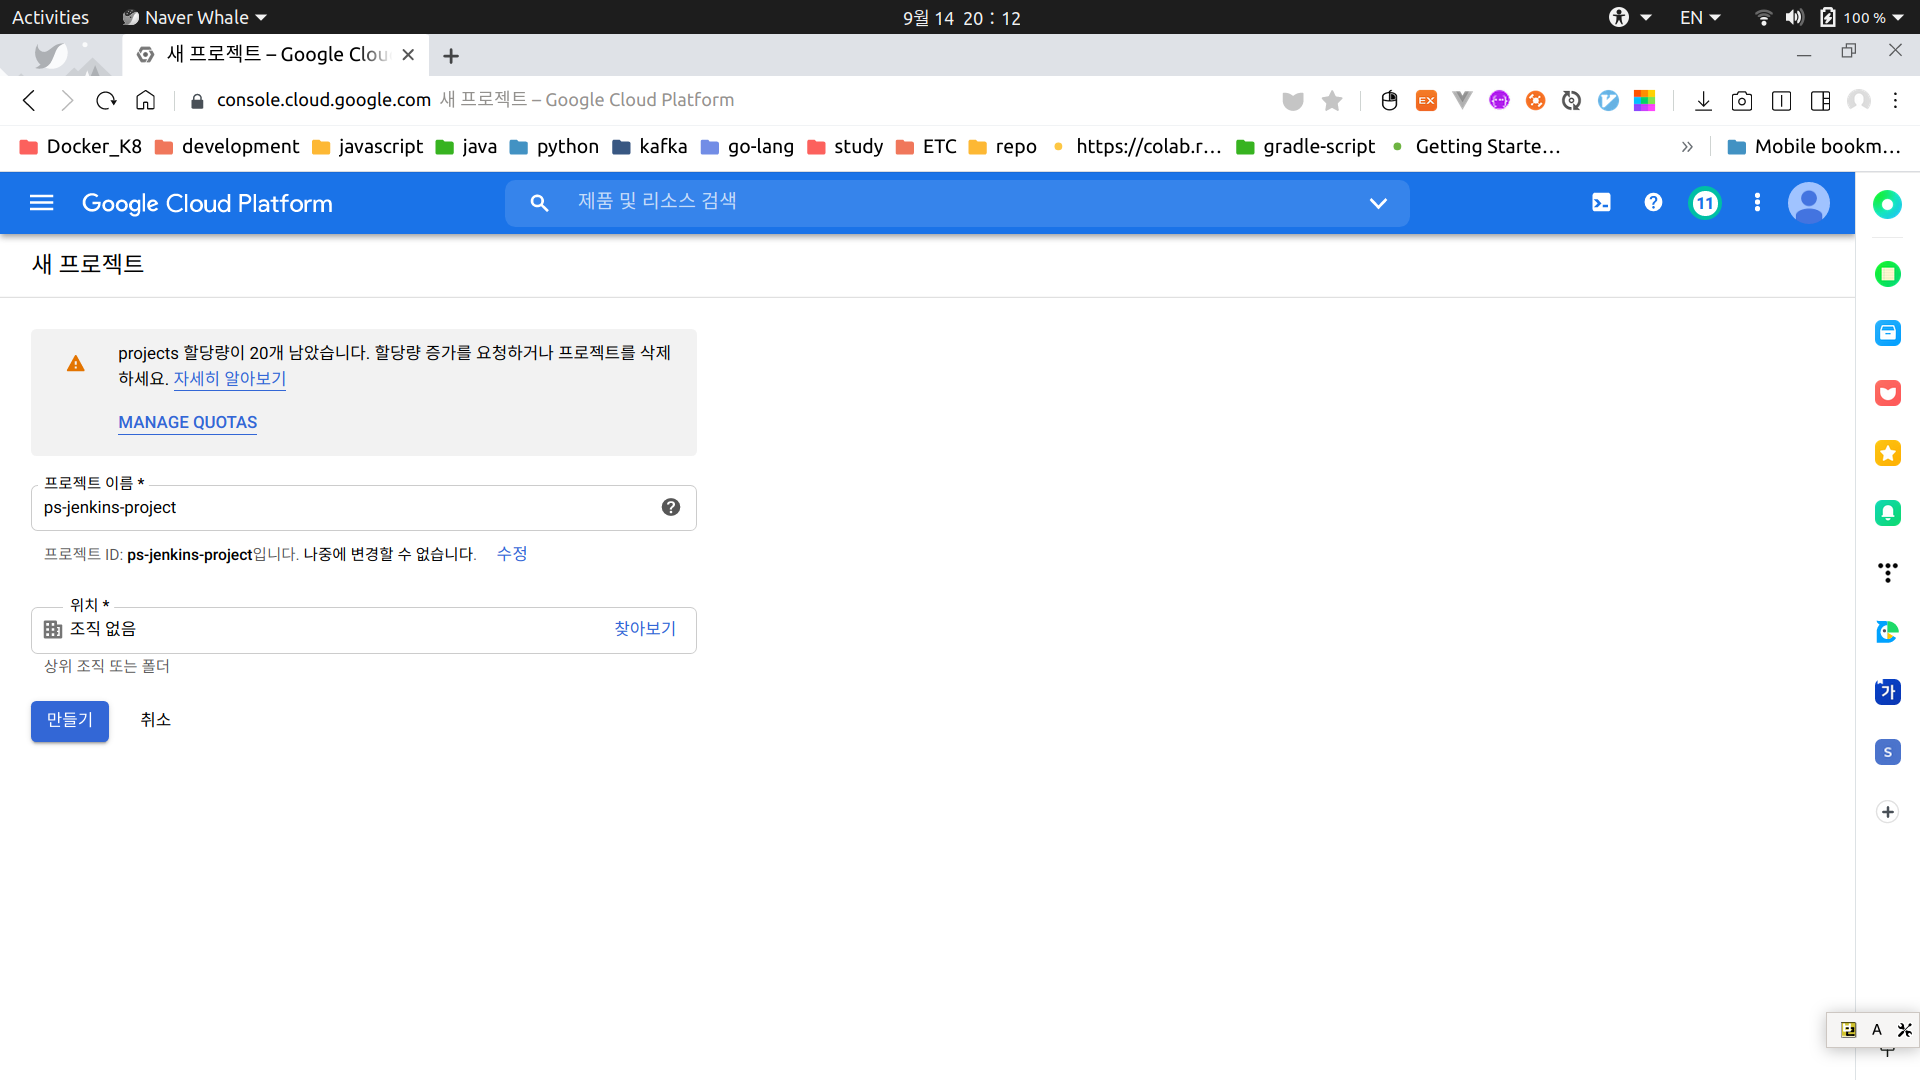The image size is (1920, 1080).
Task: Open the help question mark menu
Action: [1653, 203]
